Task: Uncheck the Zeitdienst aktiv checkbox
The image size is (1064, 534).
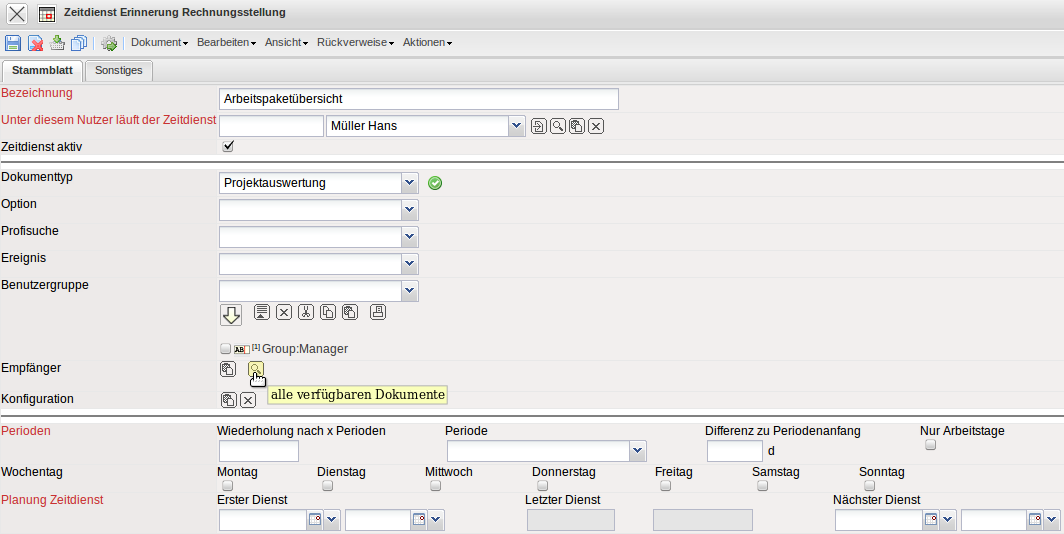Action: click(228, 146)
